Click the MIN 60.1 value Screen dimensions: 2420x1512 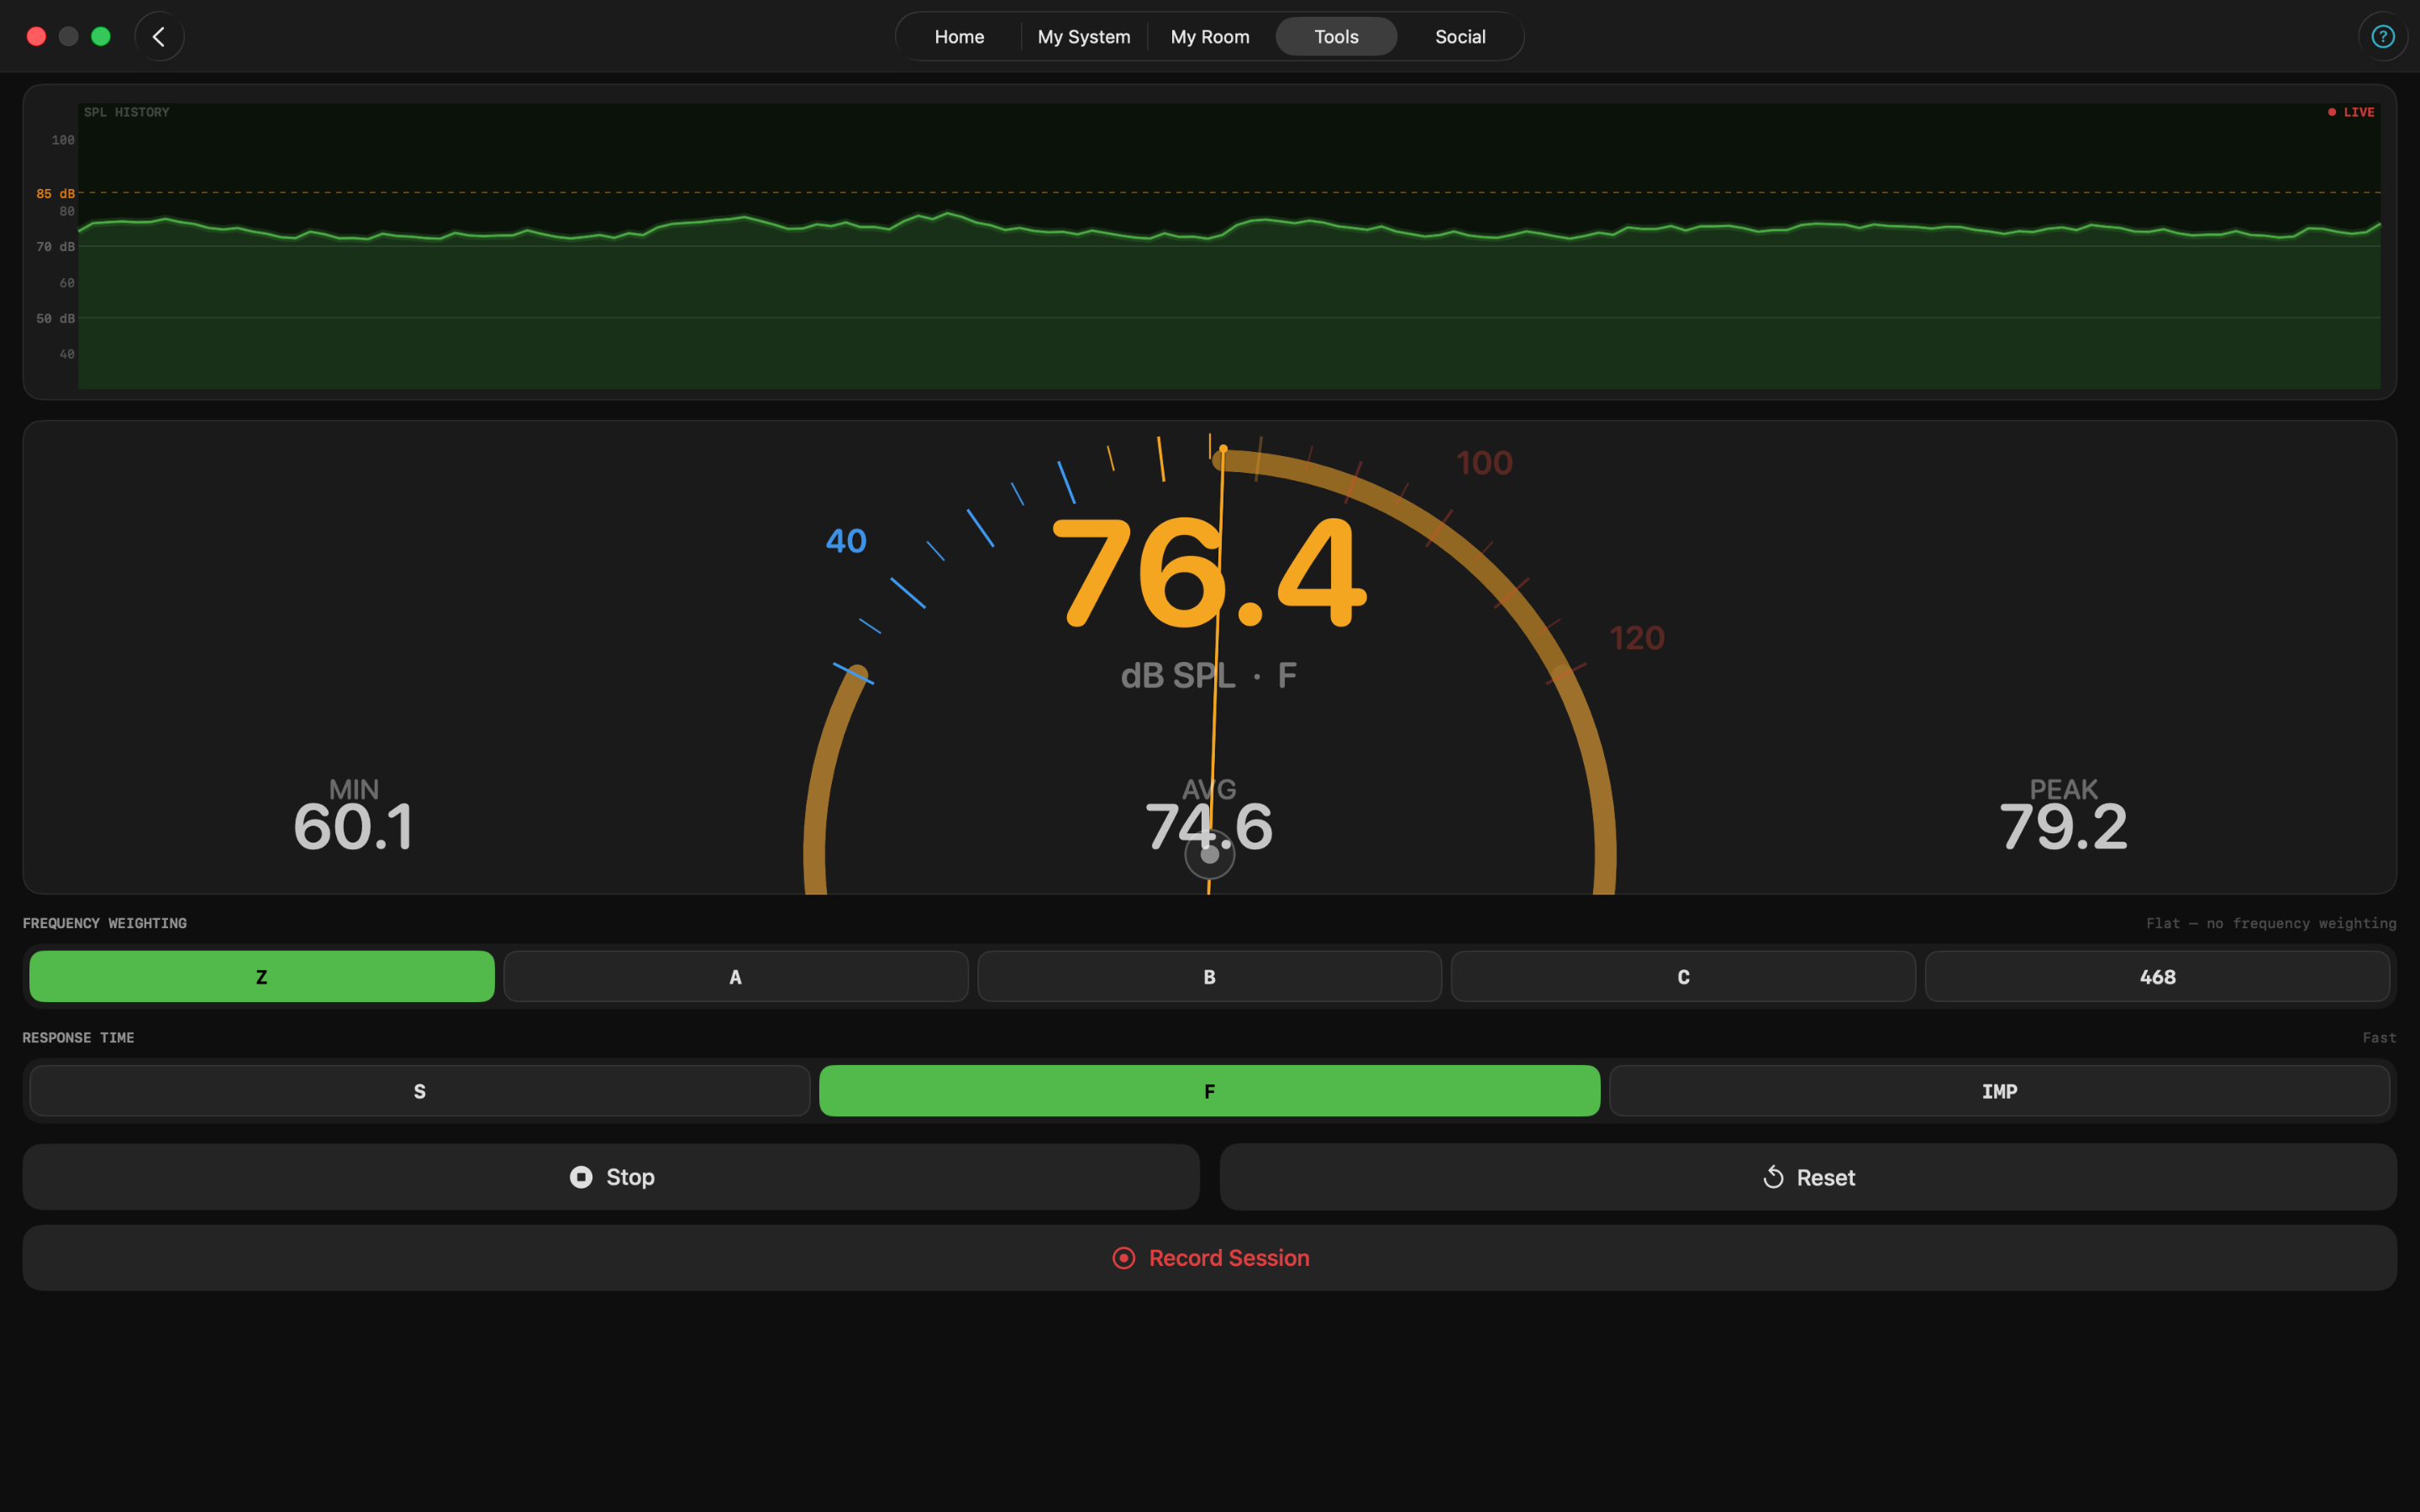(353, 827)
